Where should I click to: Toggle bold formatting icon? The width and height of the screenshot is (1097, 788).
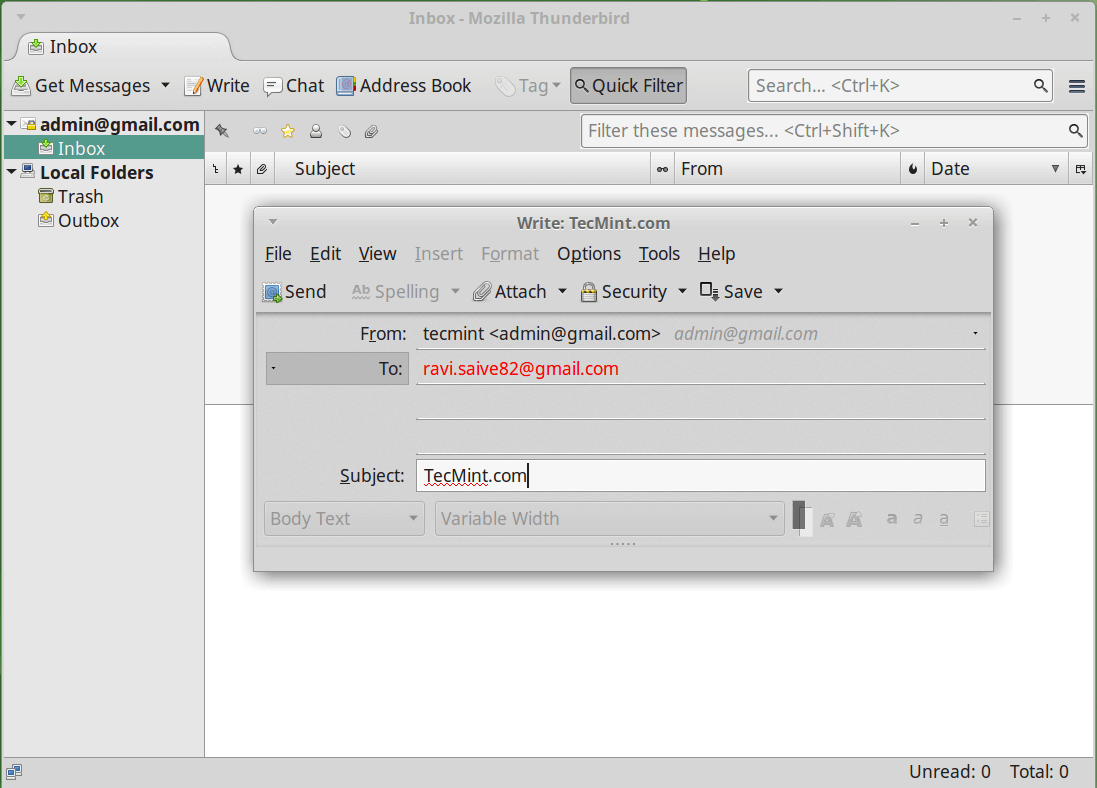pyautogui.click(x=891, y=519)
